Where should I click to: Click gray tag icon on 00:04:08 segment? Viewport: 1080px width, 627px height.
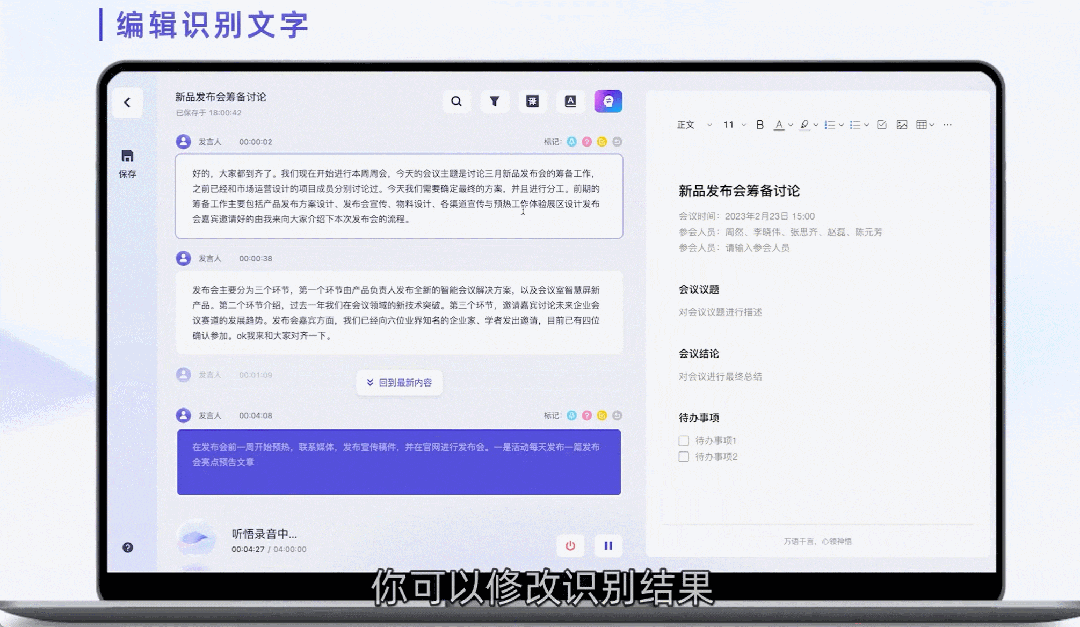tap(617, 415)
